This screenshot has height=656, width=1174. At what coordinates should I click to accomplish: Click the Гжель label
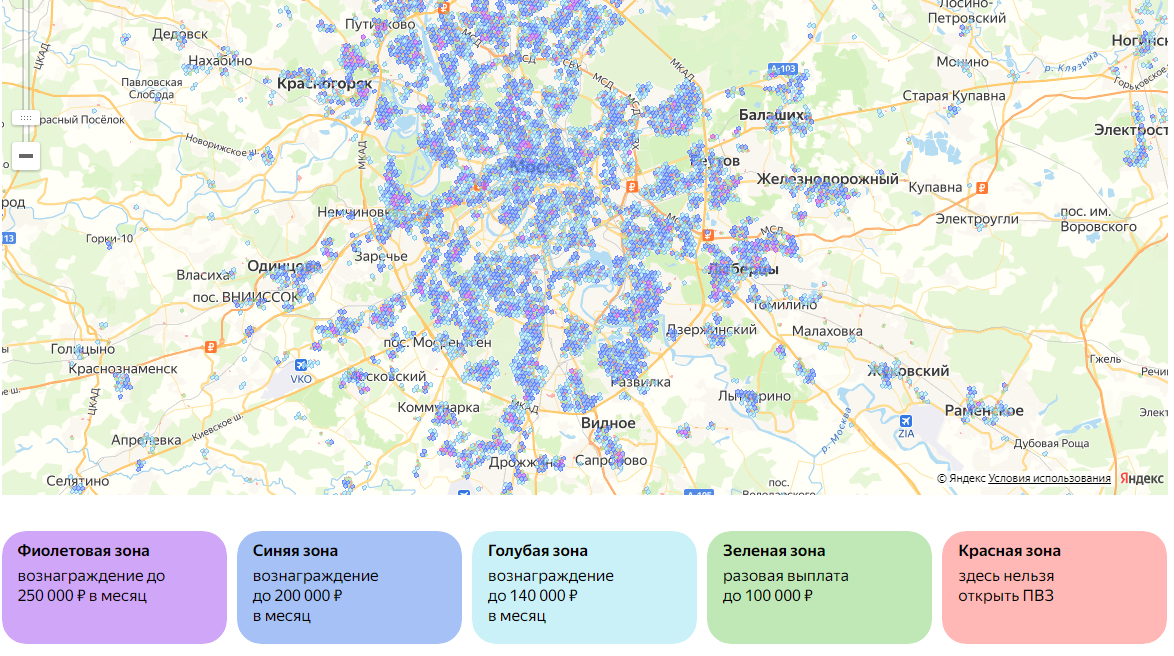(1105, 359)
